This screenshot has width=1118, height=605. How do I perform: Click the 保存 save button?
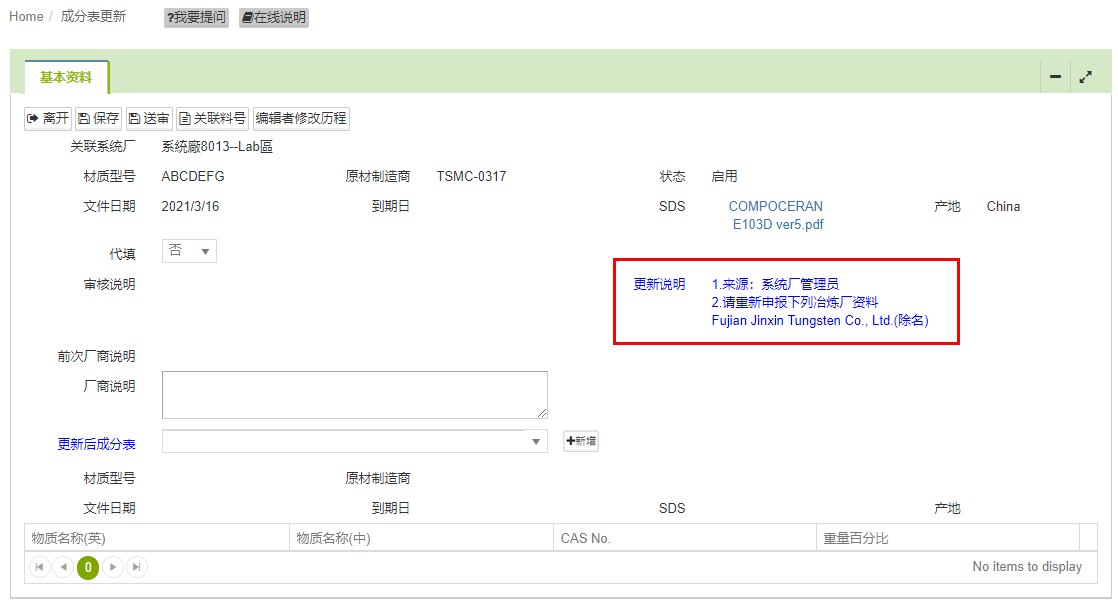tap(98, 118)
